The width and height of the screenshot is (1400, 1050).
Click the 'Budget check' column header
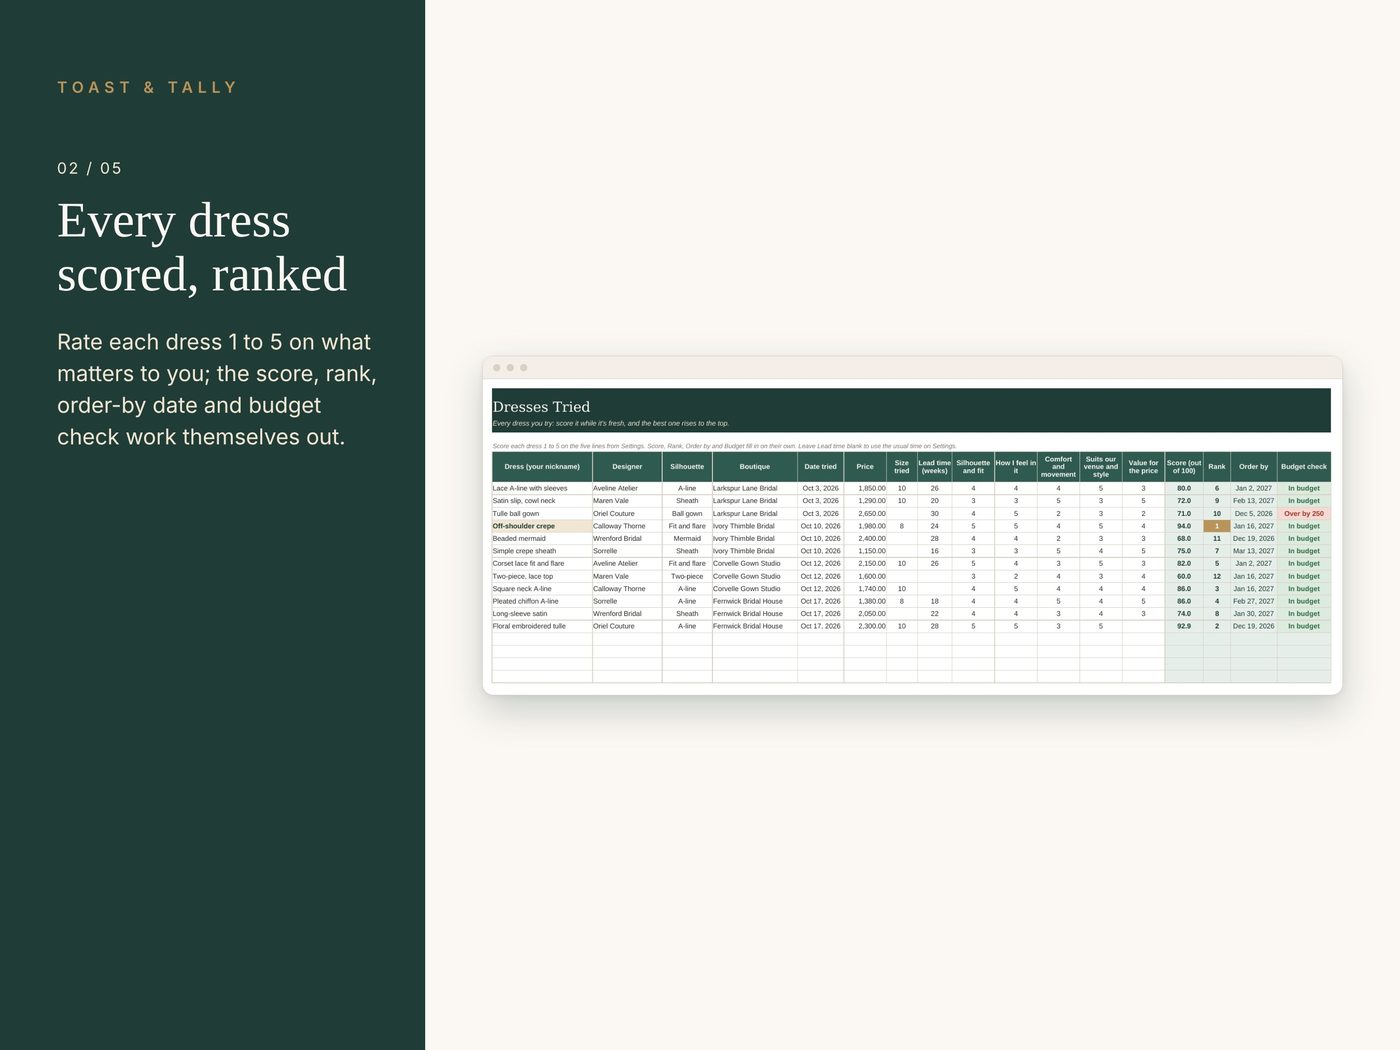[x=1304, y=467]
